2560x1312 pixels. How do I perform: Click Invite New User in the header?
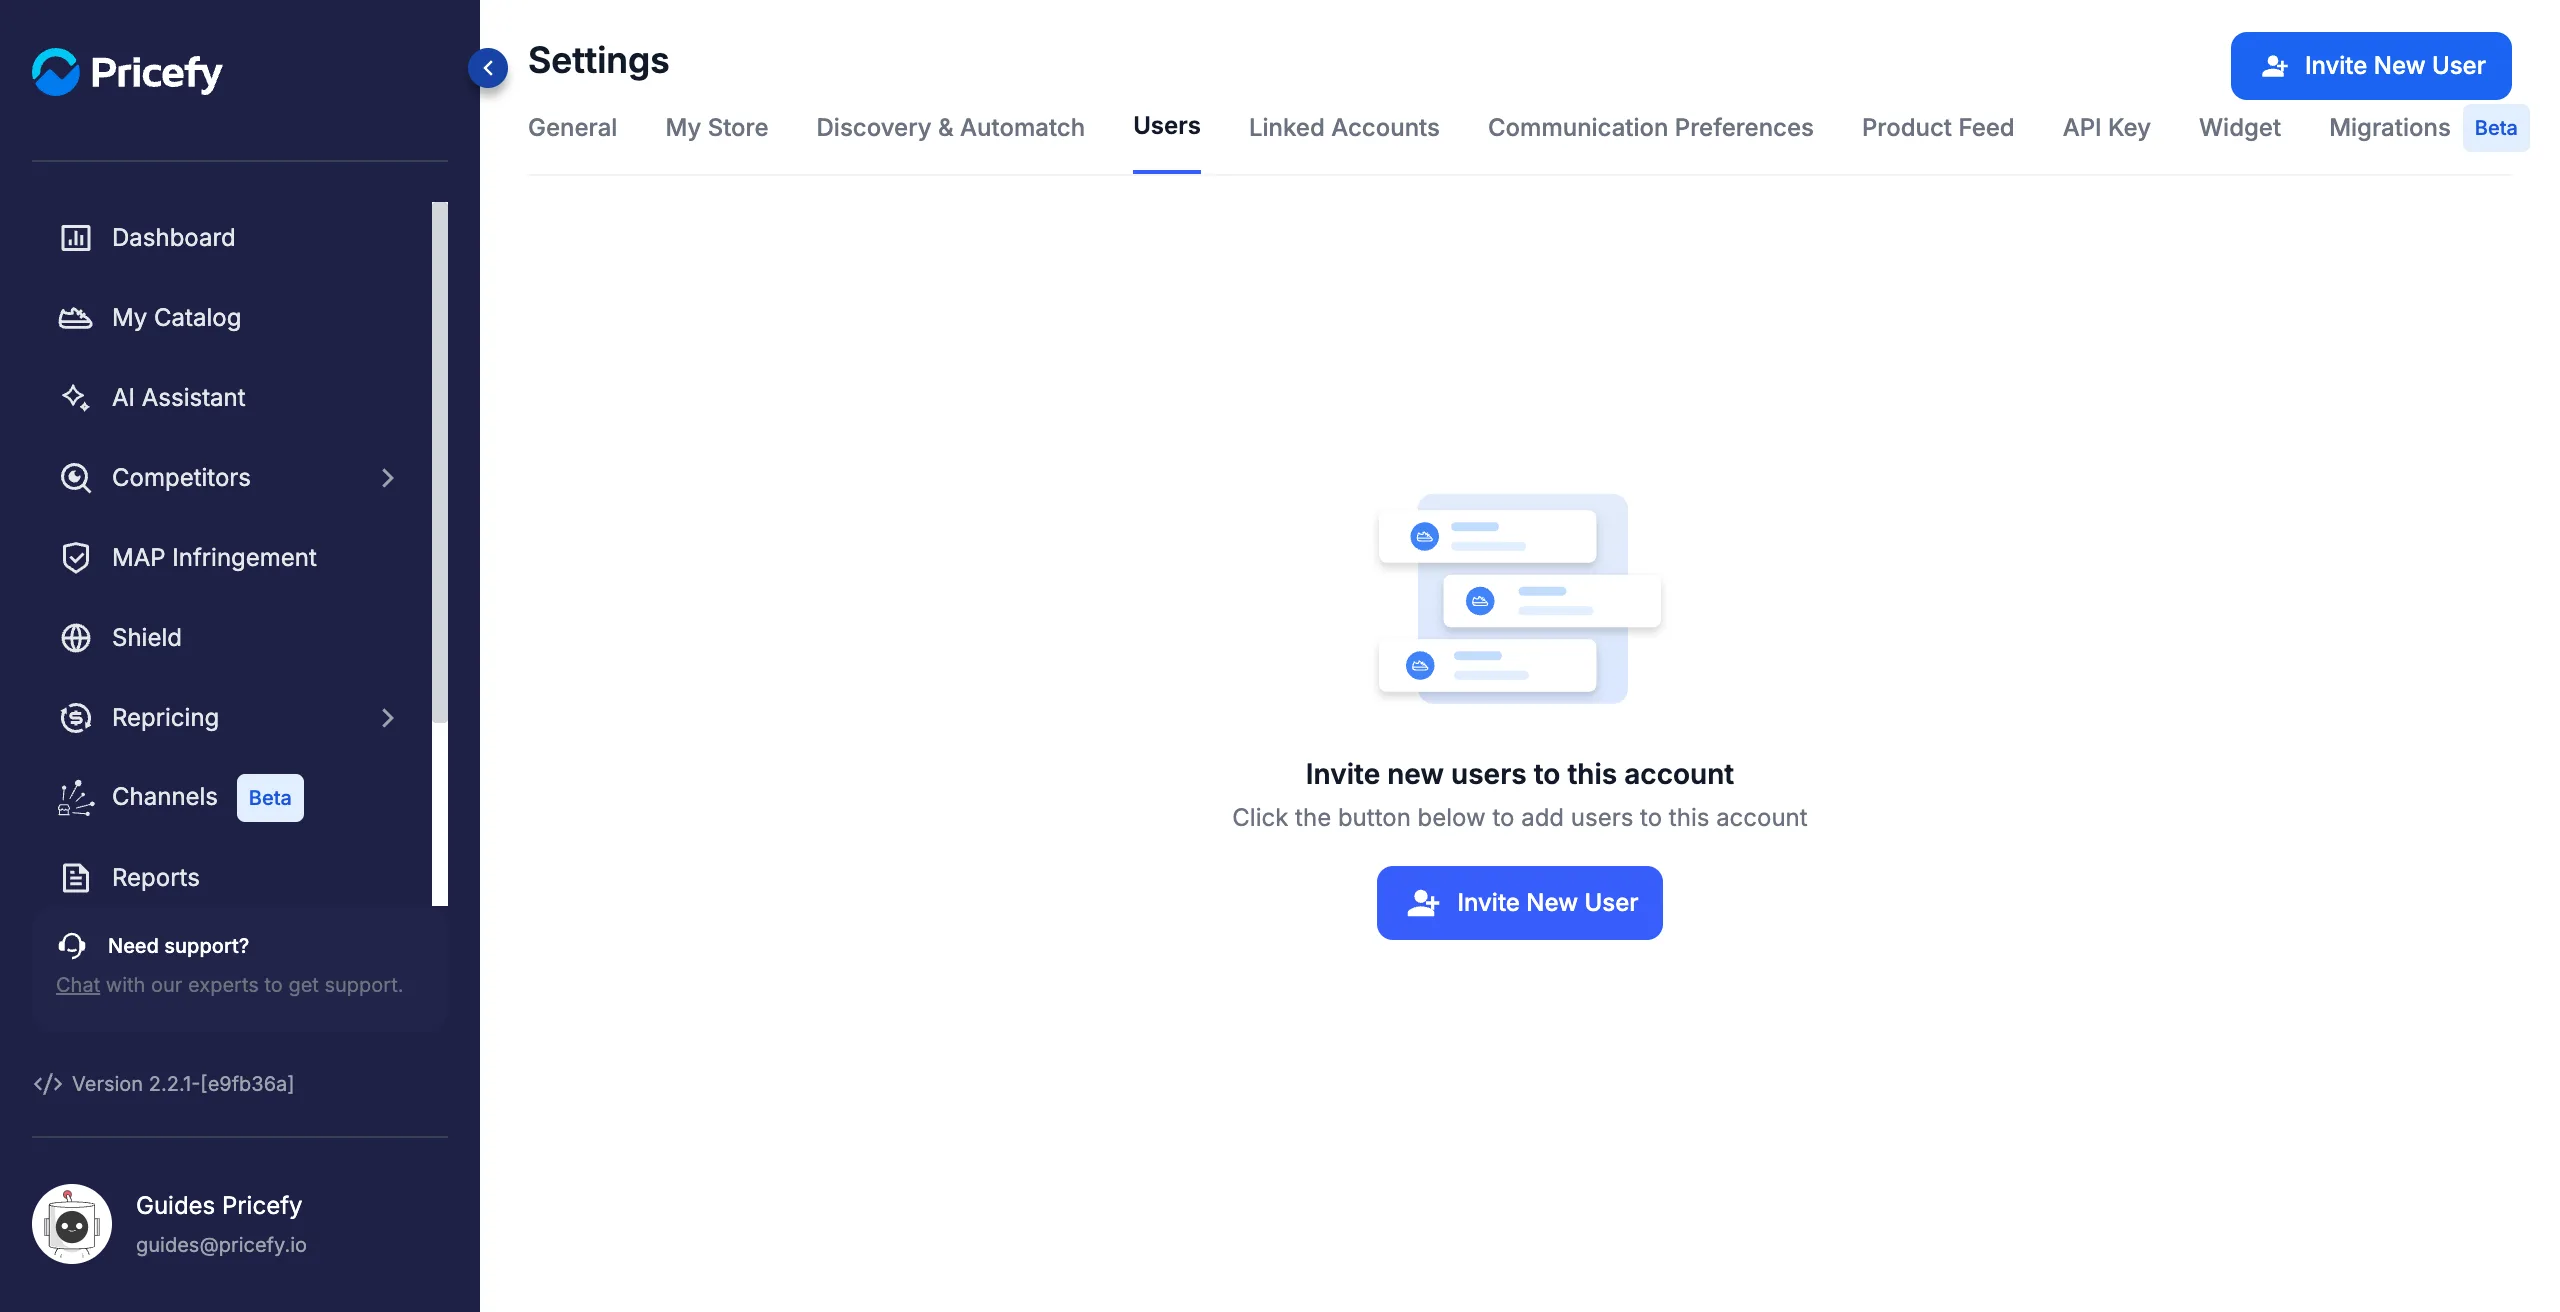(2371, 66)
